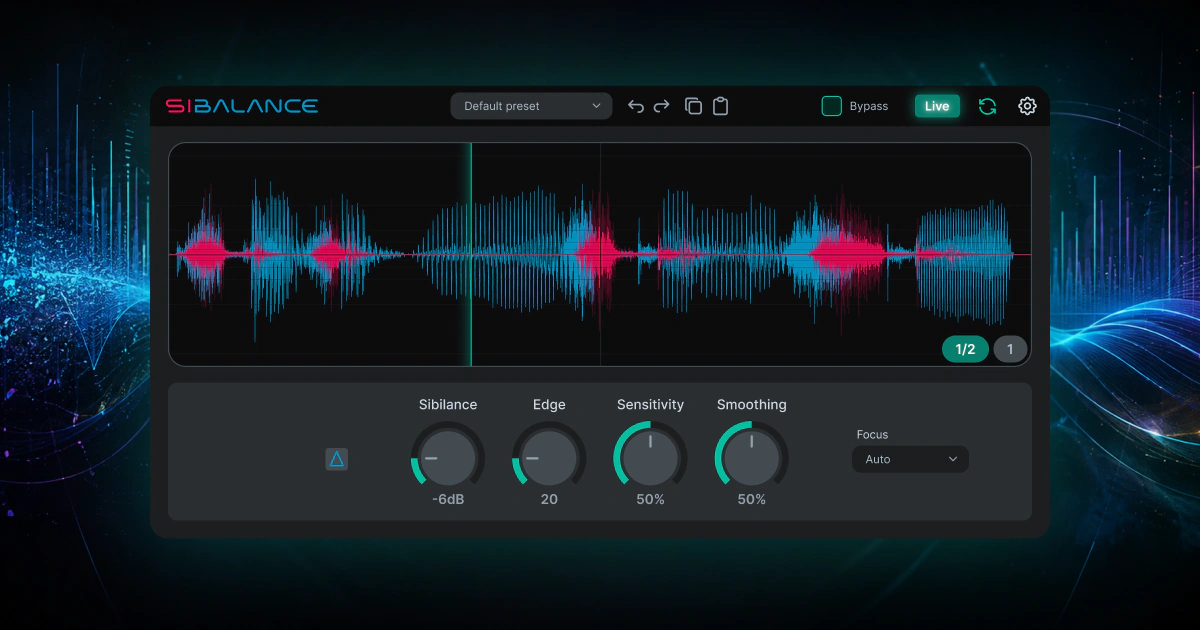Click the undo arrow icon
The height and width of the screenshot is (630, 1200).
636,106
